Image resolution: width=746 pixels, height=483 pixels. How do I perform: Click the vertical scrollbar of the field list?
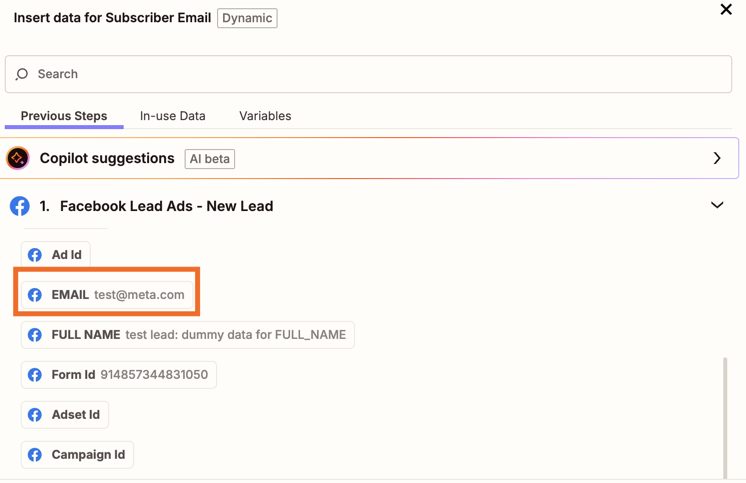point(725,418)
